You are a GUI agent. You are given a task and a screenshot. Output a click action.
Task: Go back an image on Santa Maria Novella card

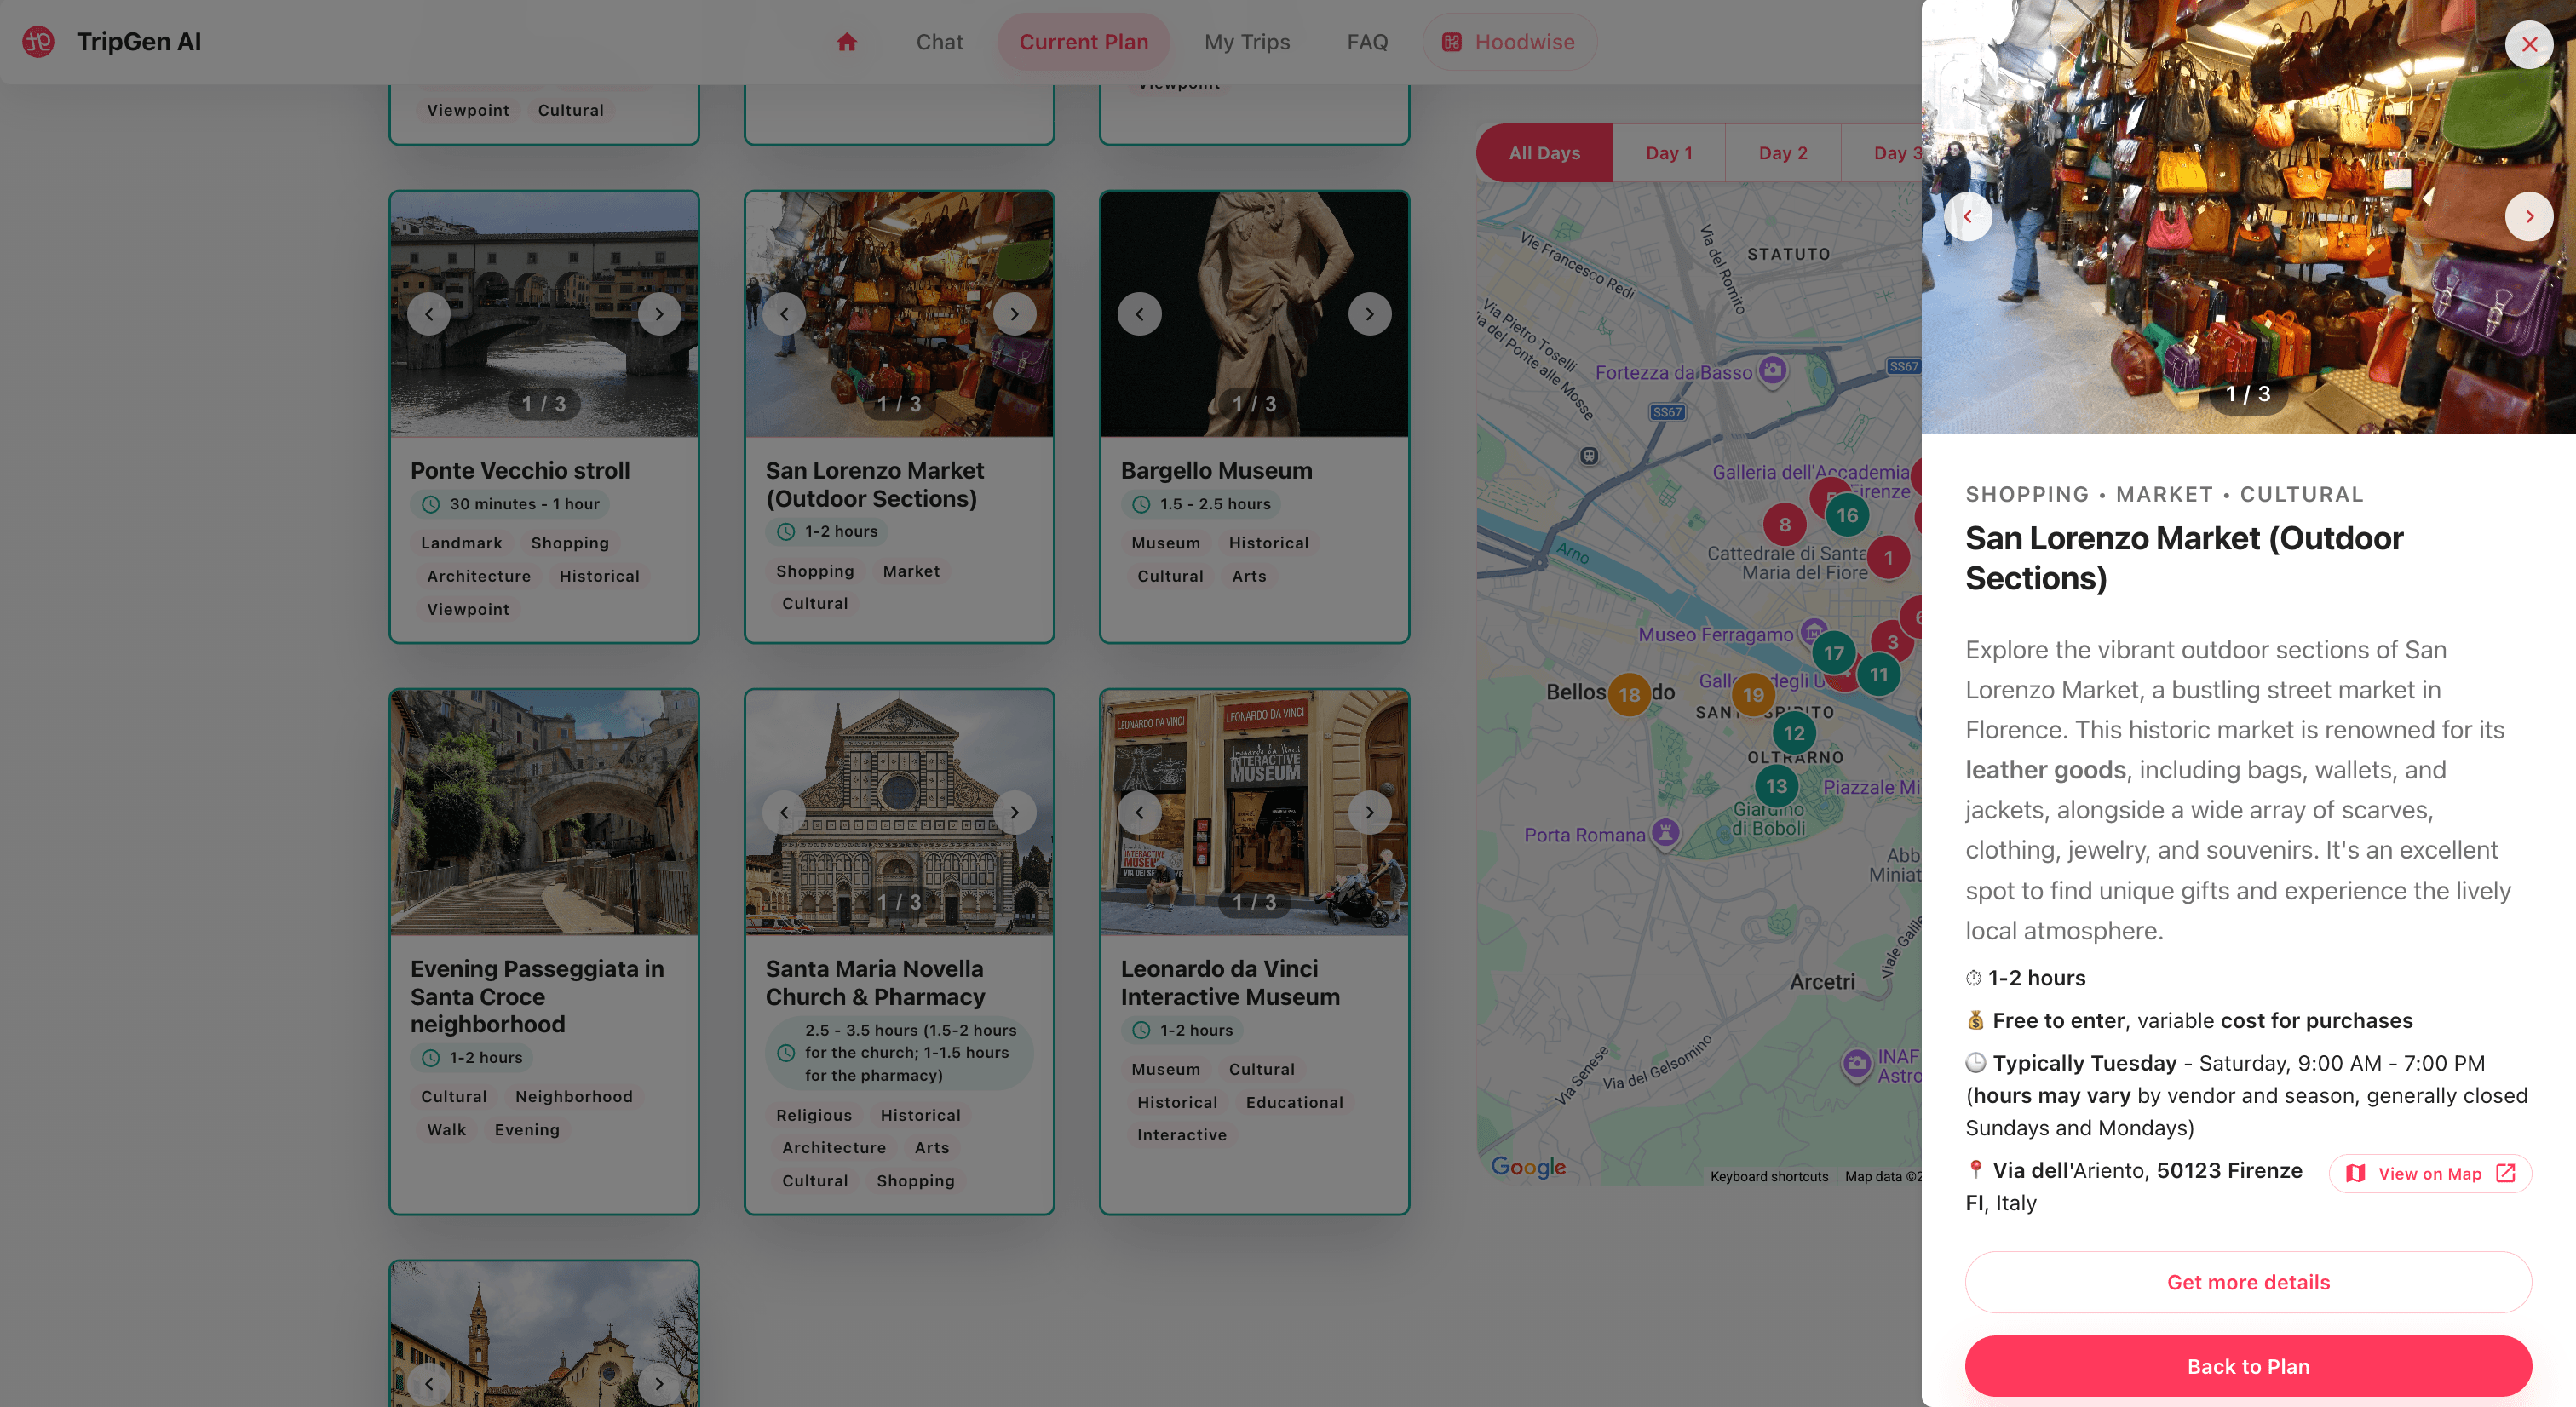pyautogui.click(x=785, y=812)
